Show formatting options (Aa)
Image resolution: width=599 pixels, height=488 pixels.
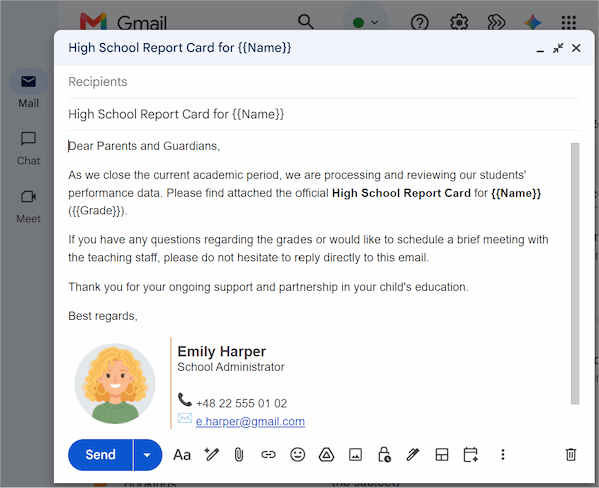(x=182, y=455)
